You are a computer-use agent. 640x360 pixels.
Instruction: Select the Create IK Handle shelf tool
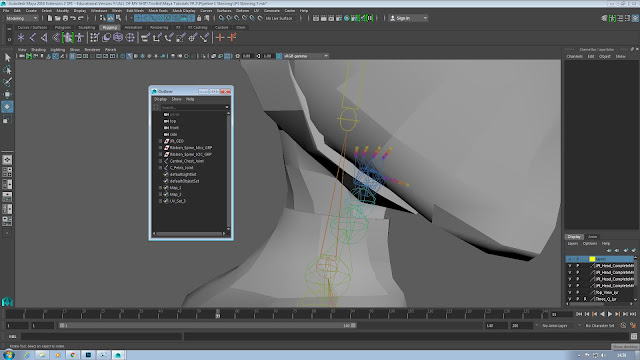44,38
